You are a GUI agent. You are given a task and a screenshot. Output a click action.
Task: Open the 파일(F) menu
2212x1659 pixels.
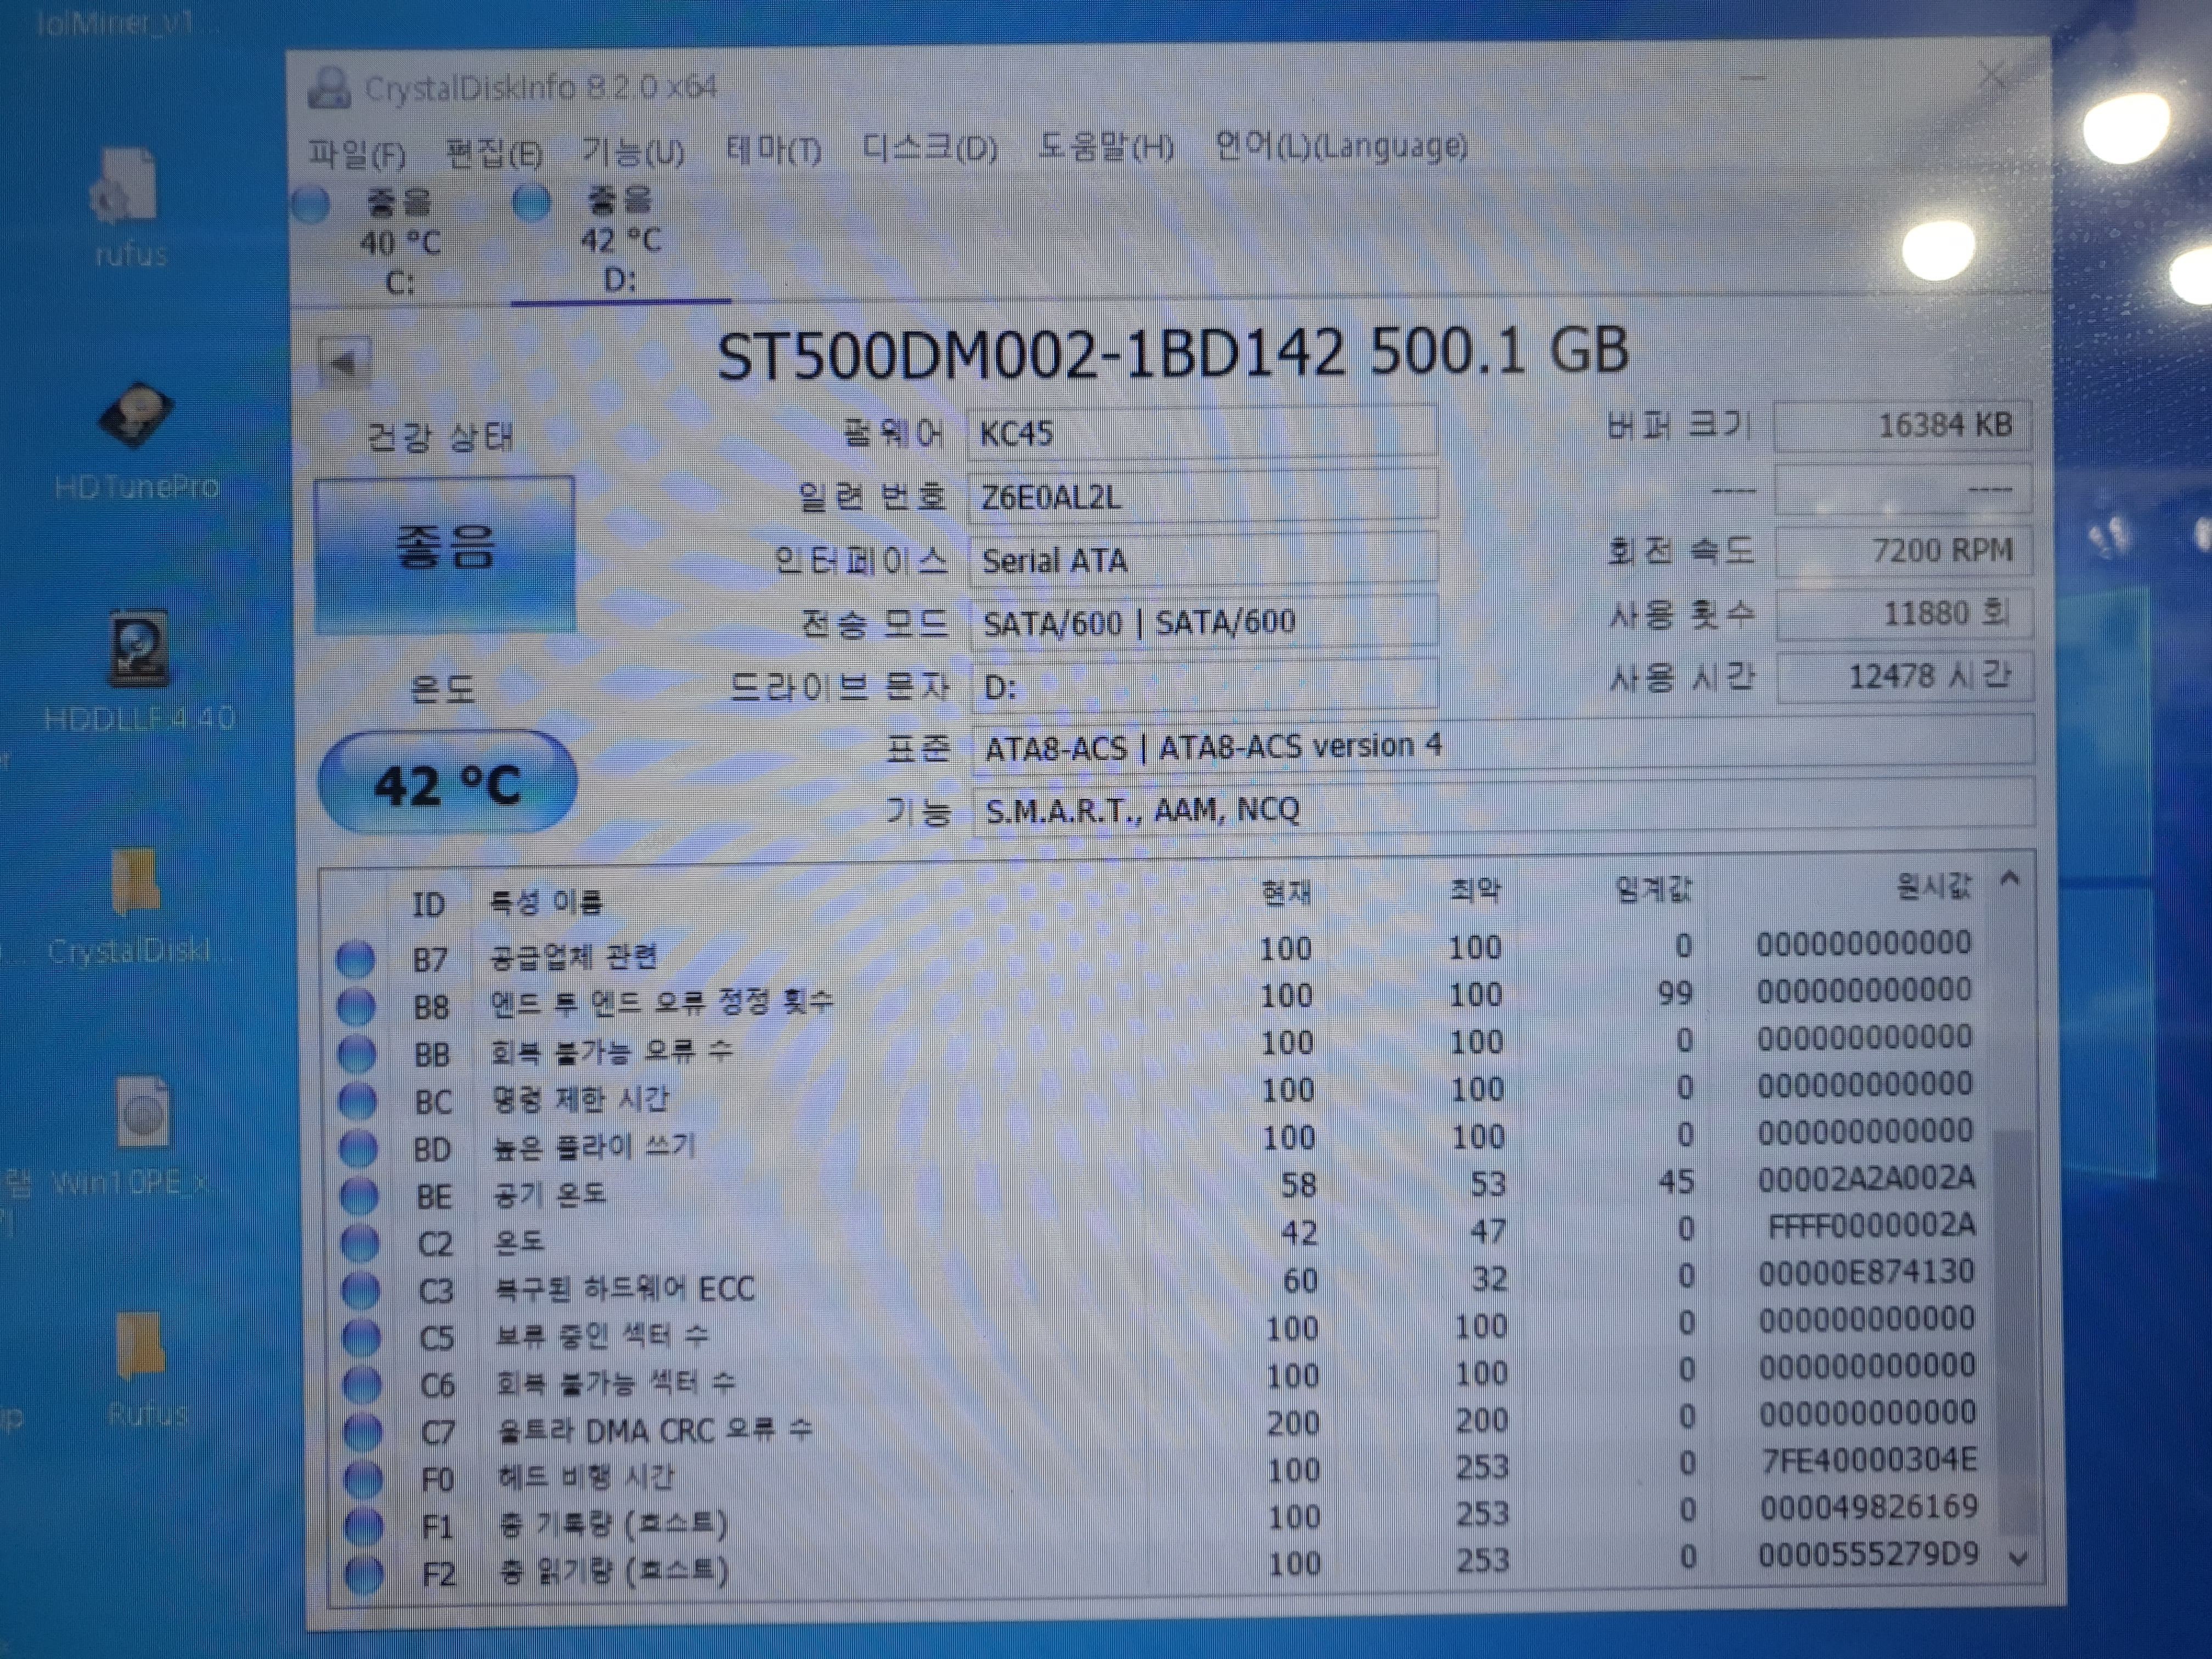(356, 155)
